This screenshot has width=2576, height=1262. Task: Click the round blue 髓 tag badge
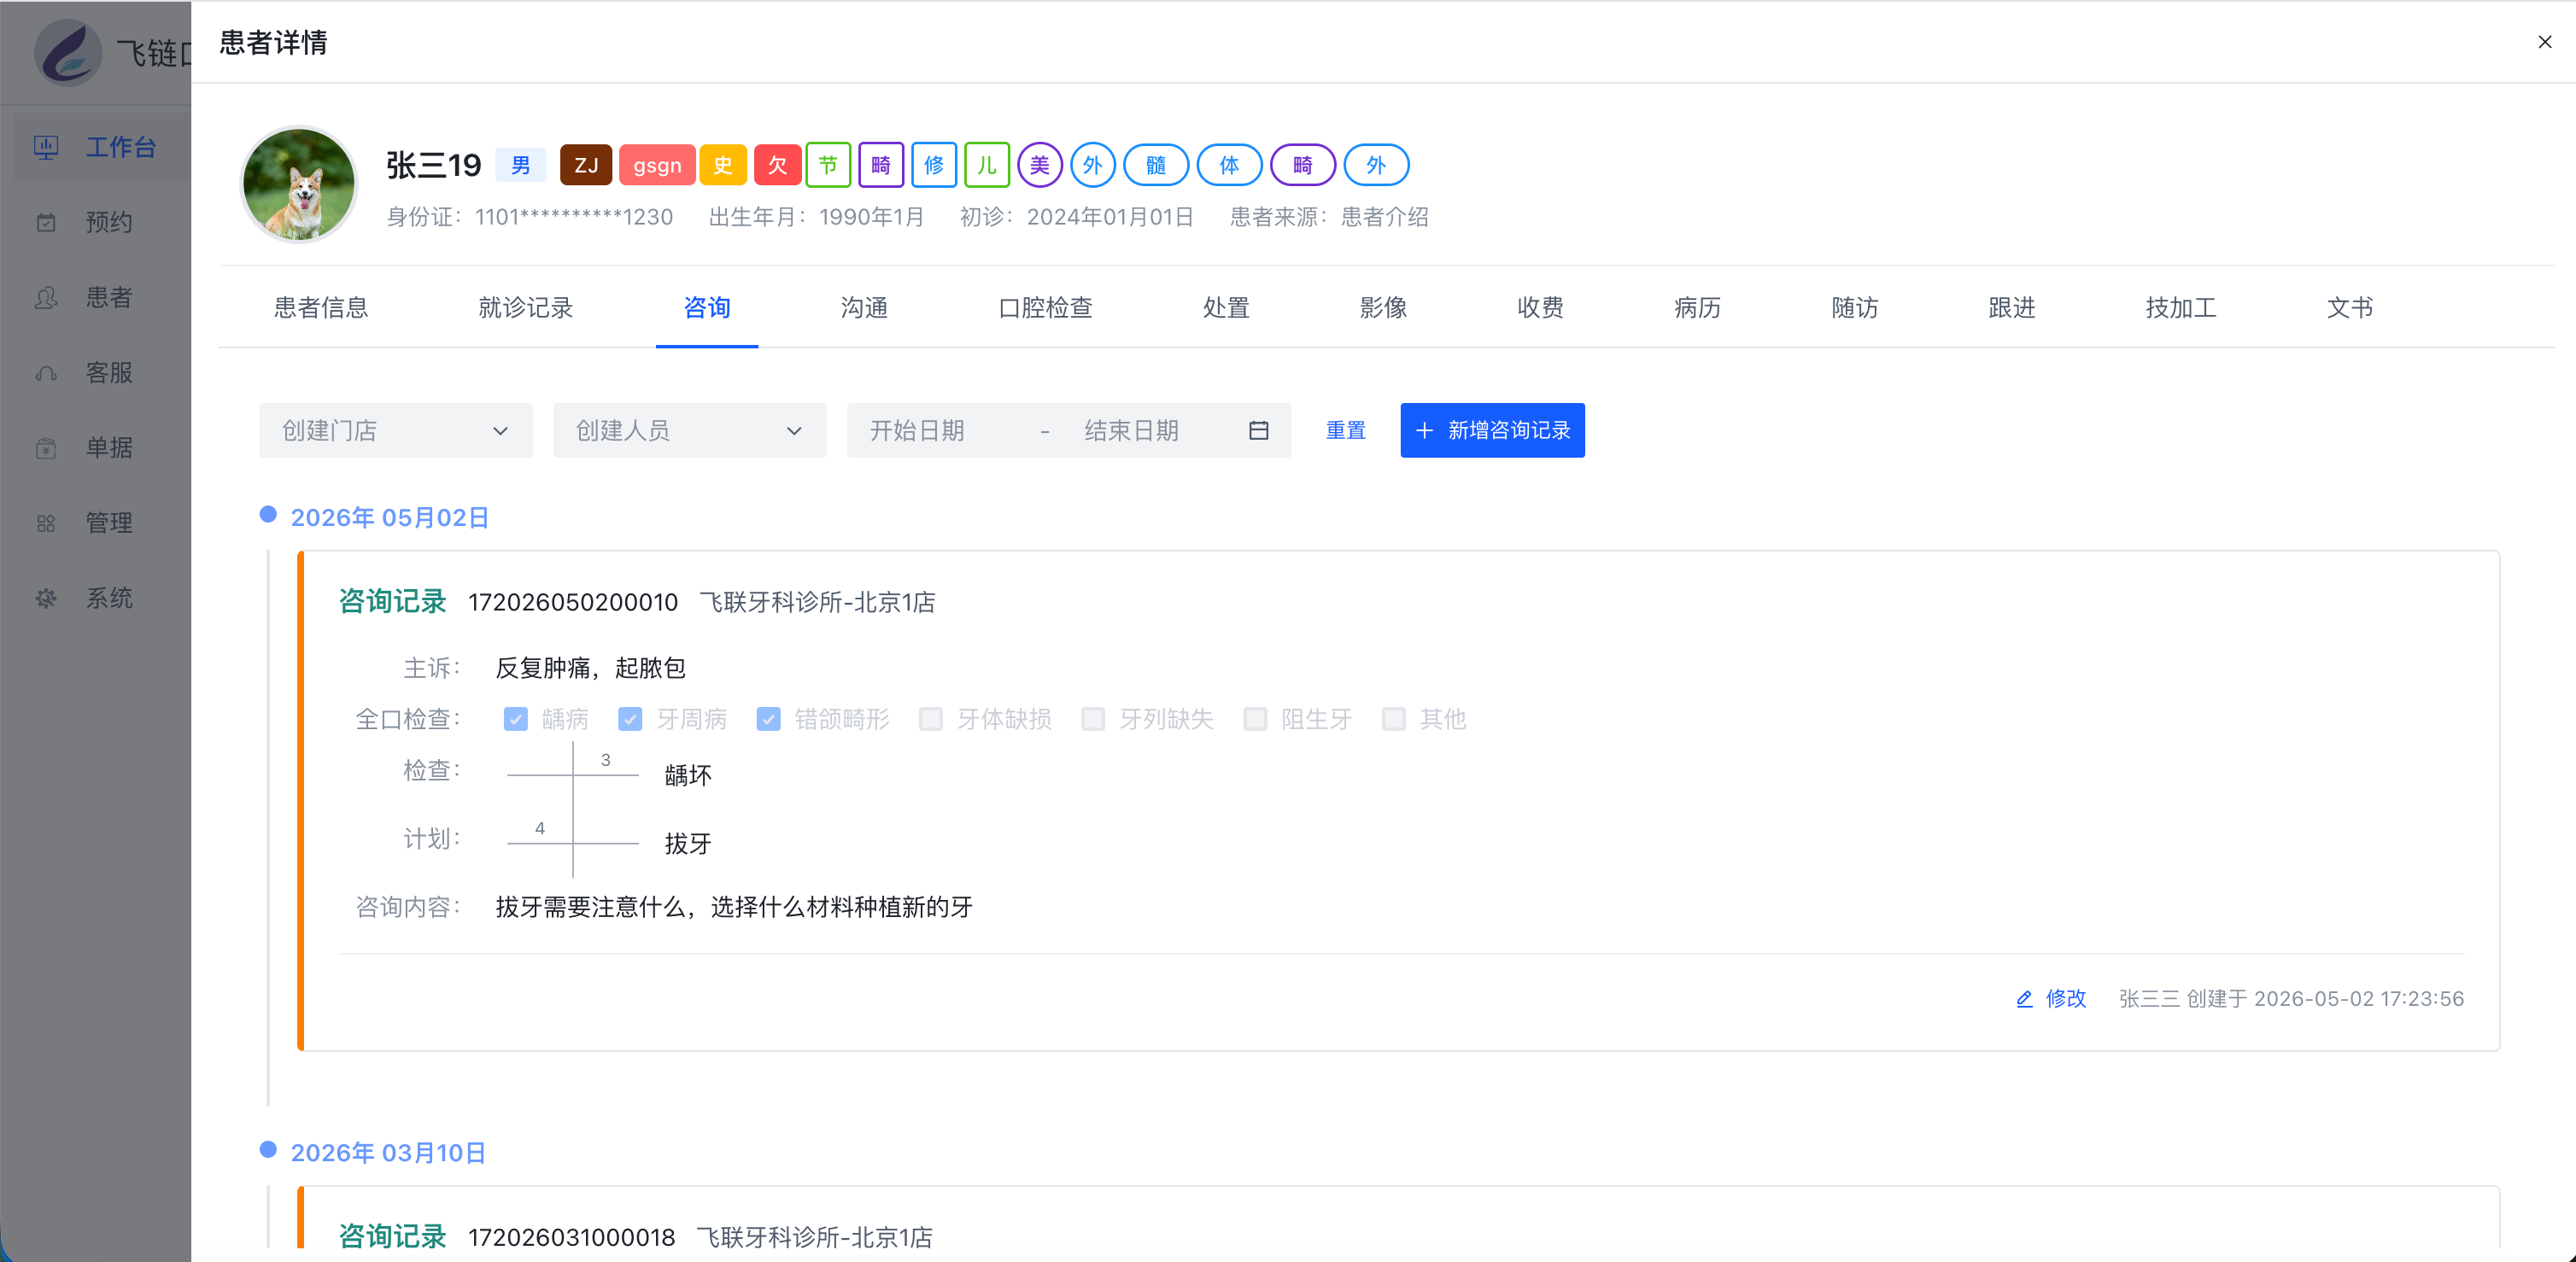(x=1156, y=165)
